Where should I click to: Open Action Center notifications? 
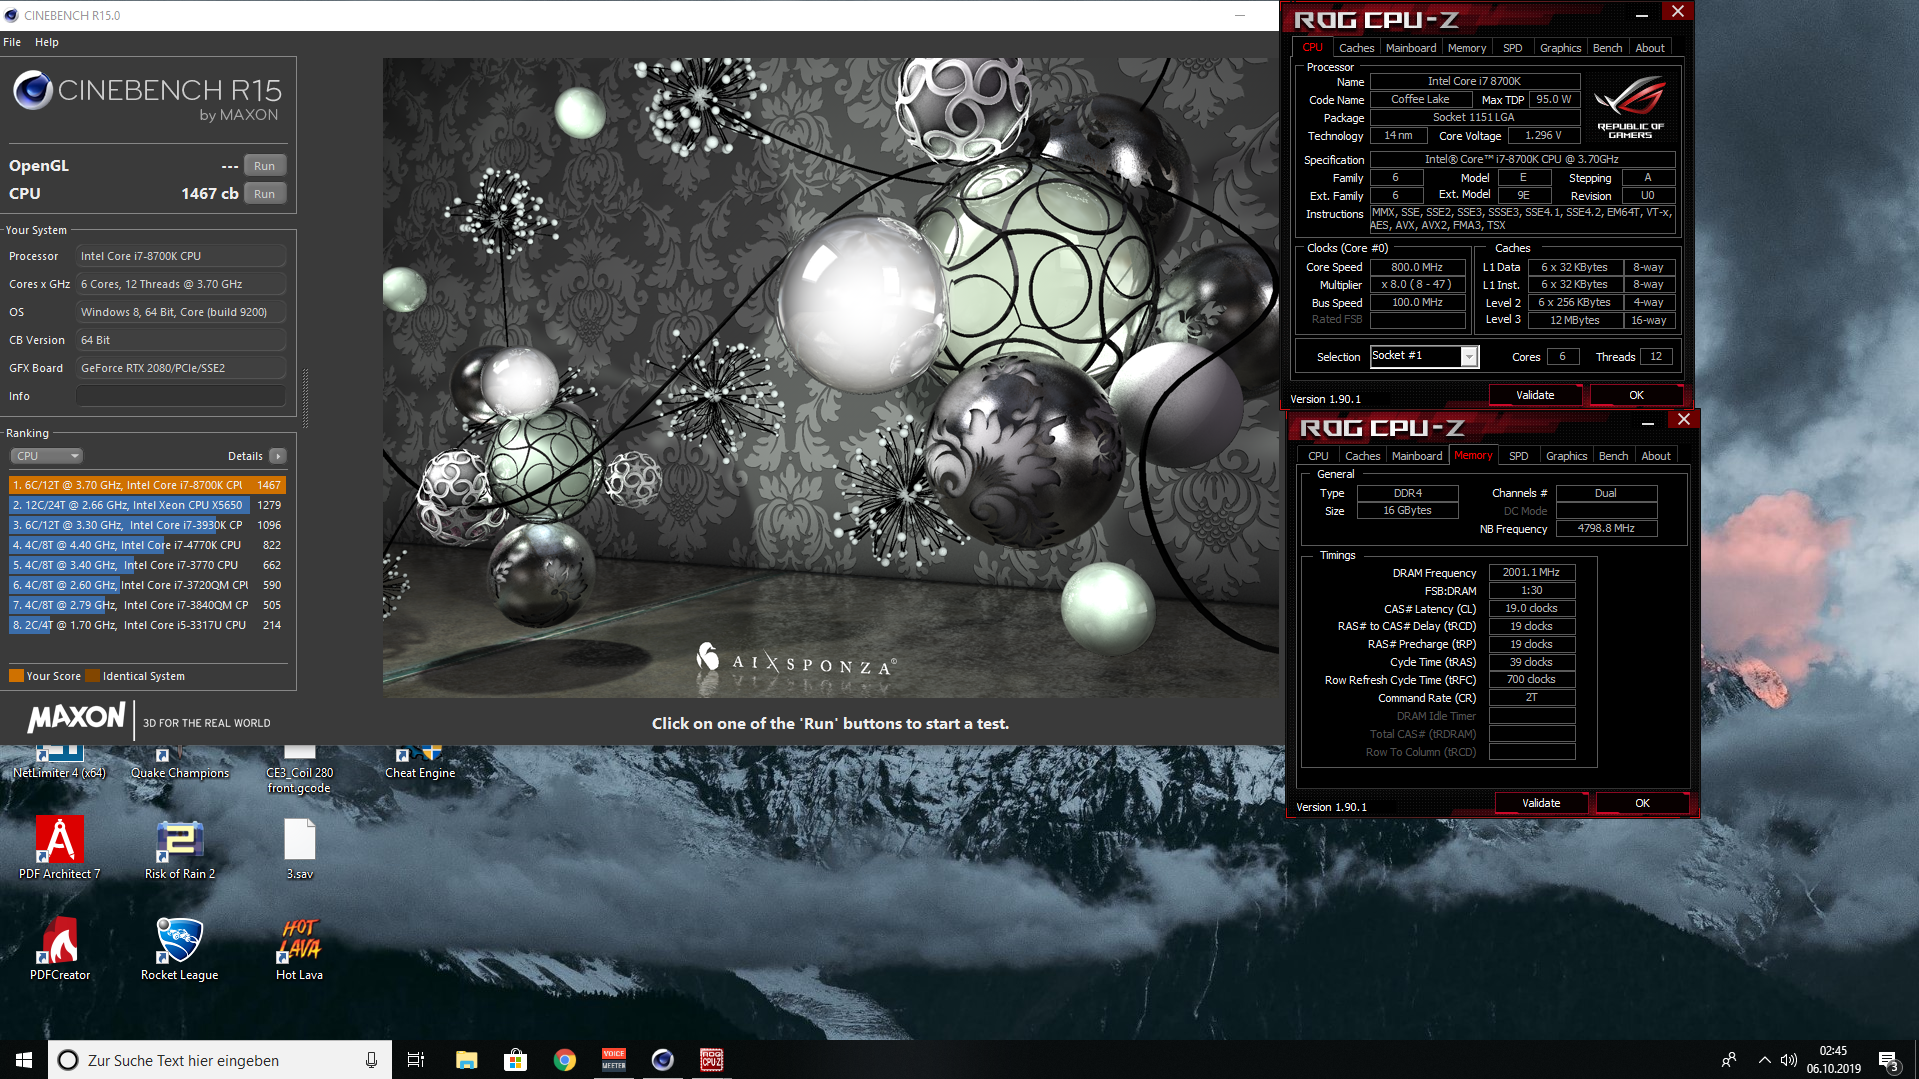coord(1888,1060)
